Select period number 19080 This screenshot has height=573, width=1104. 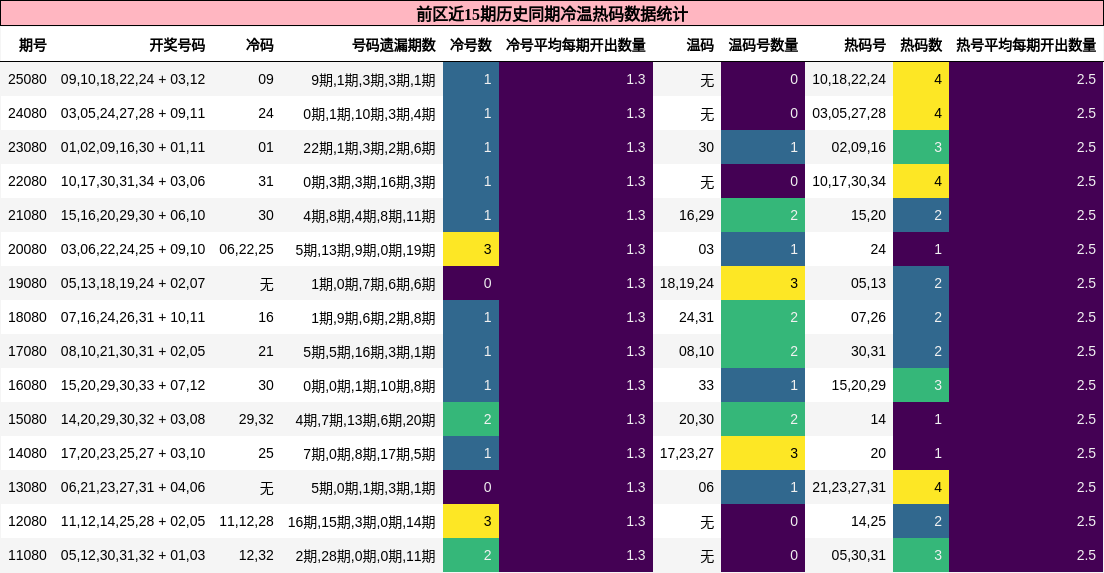click(27, 284)
